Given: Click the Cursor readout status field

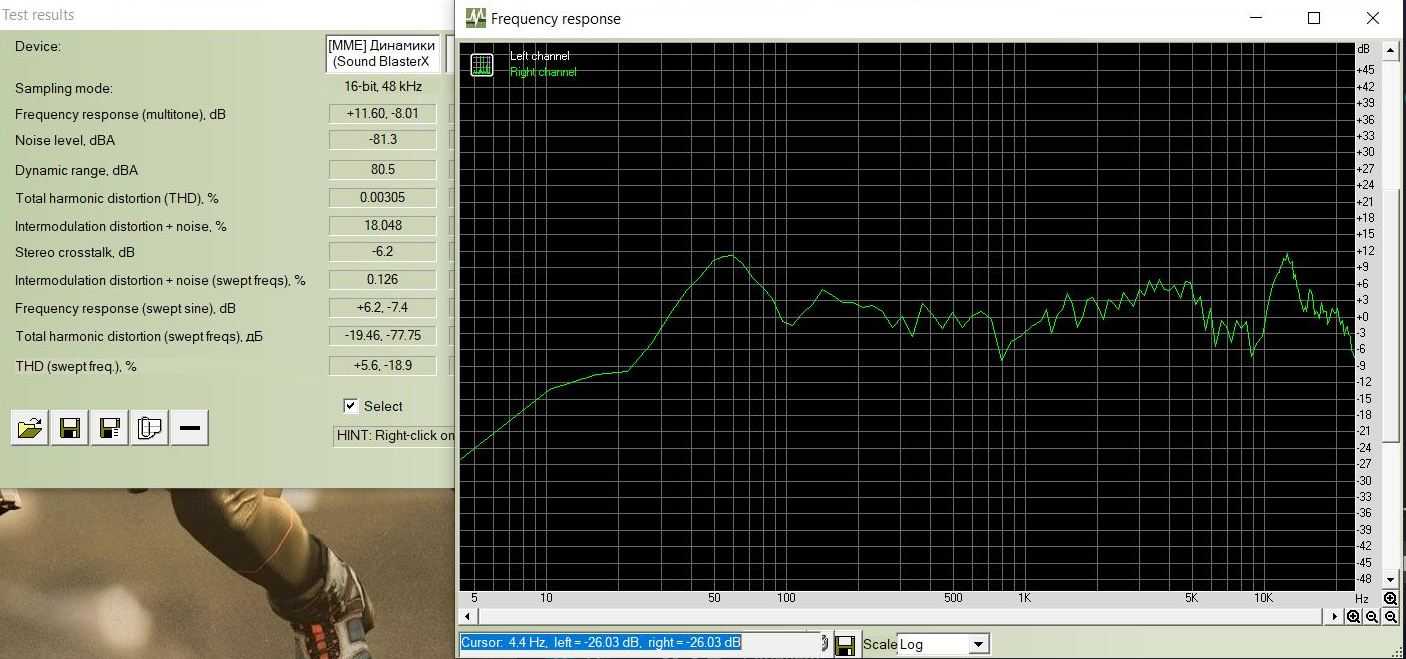Looking at the screenshot, I should pos(640,643).
